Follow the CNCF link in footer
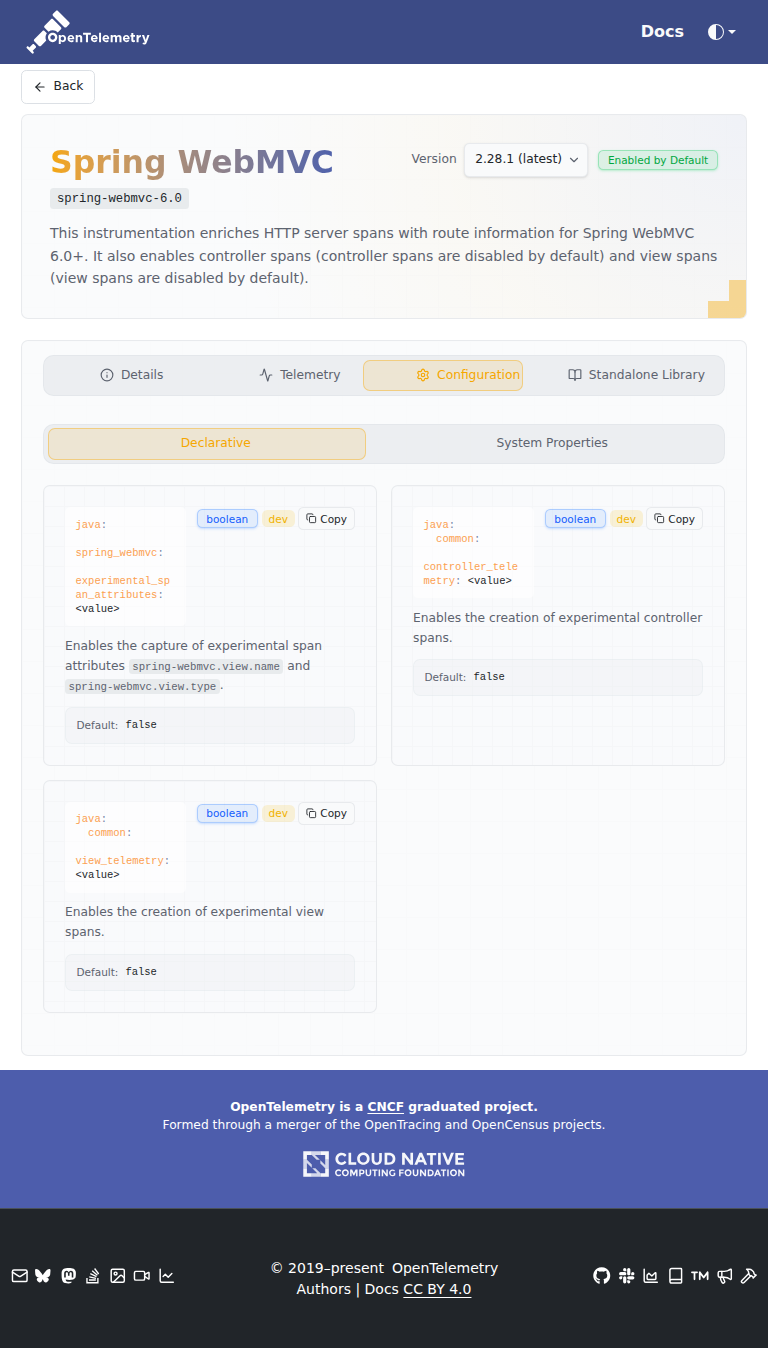 point(385,1106)
